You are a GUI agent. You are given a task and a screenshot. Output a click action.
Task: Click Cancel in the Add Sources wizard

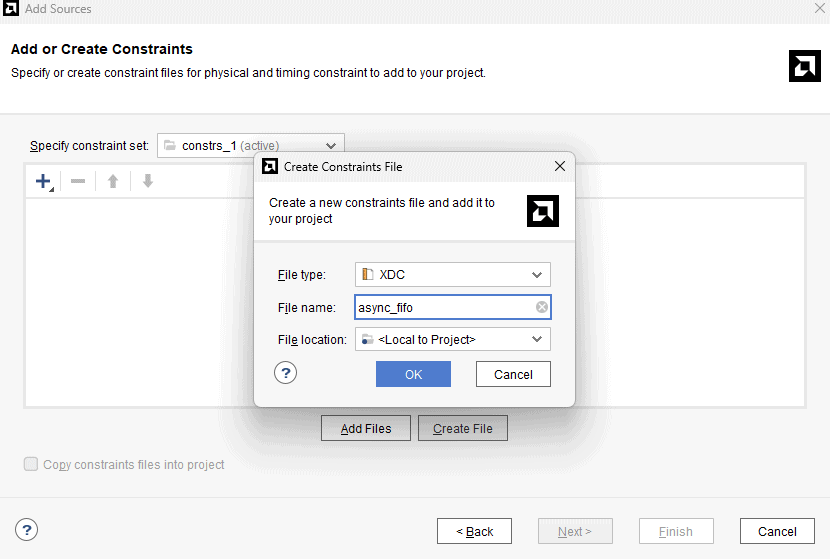[777, 531]
